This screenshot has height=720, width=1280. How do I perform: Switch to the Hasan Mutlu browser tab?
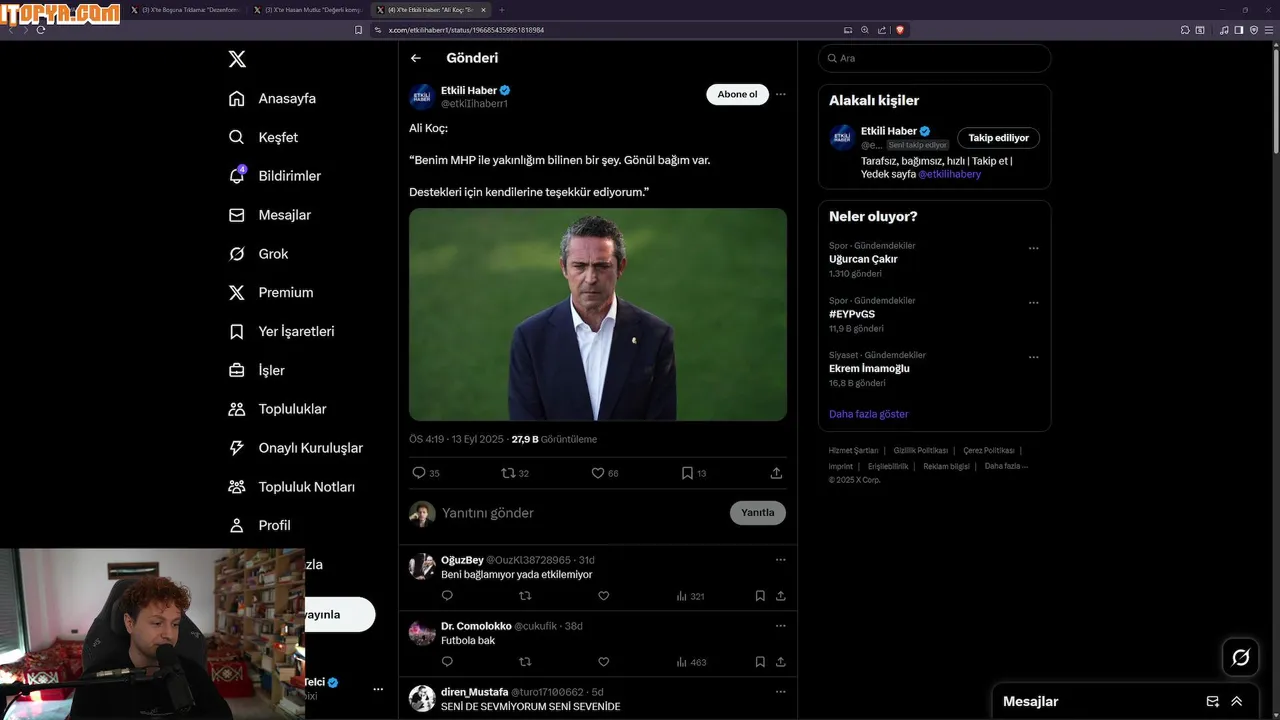tap(307, 10)
